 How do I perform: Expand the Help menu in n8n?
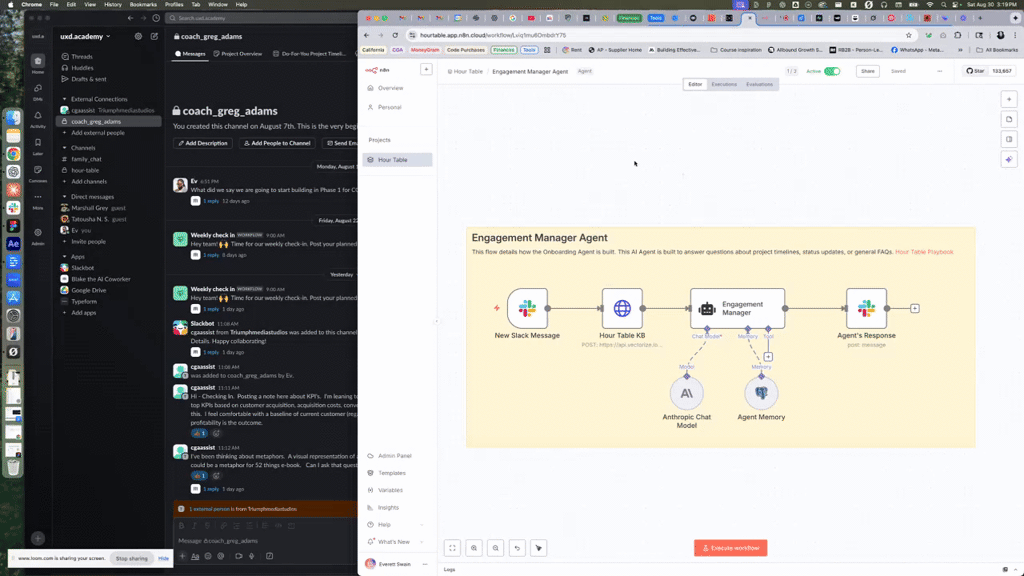396,524
